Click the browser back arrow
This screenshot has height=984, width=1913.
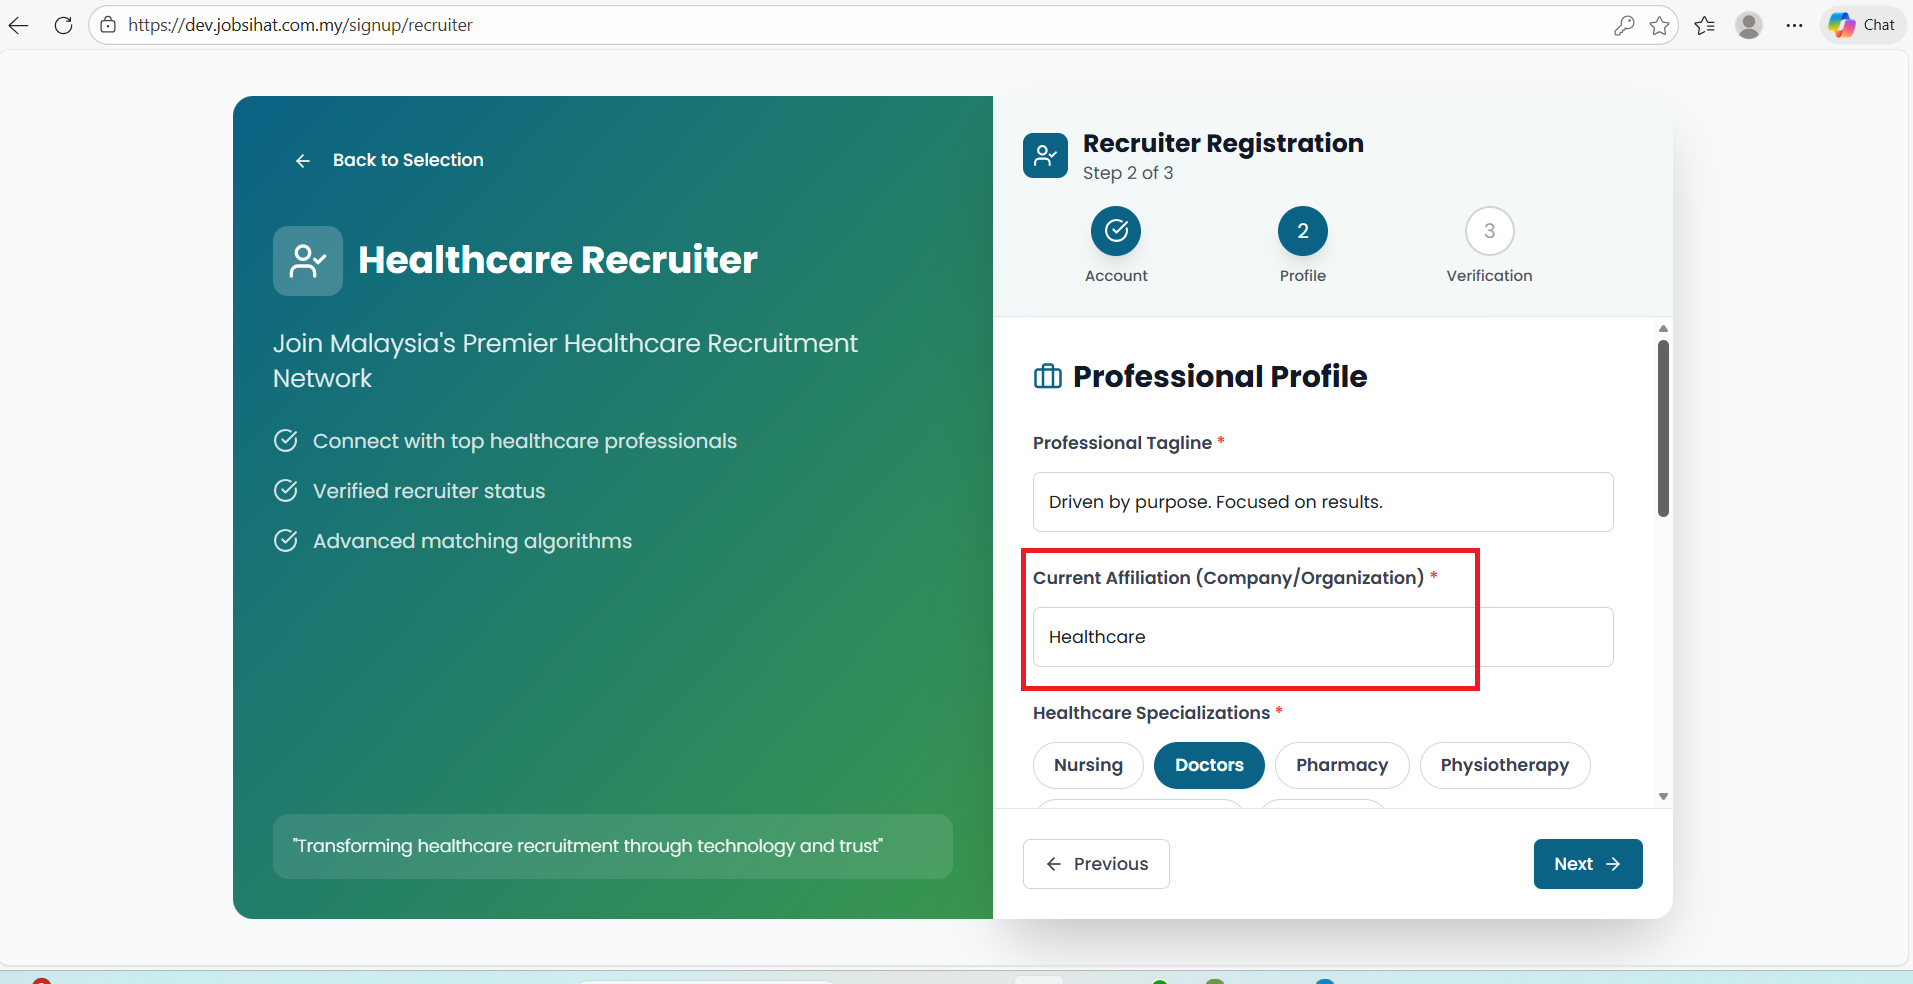(19, 25)
